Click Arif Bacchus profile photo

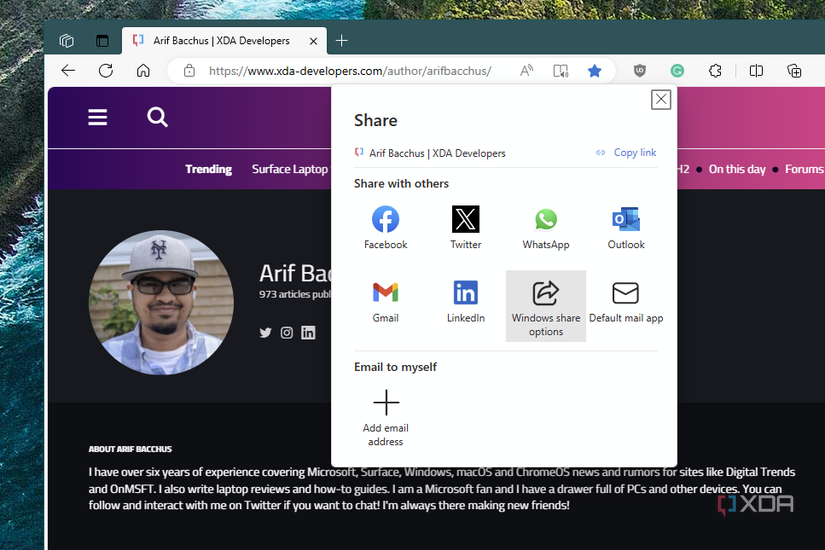(162, 303)
